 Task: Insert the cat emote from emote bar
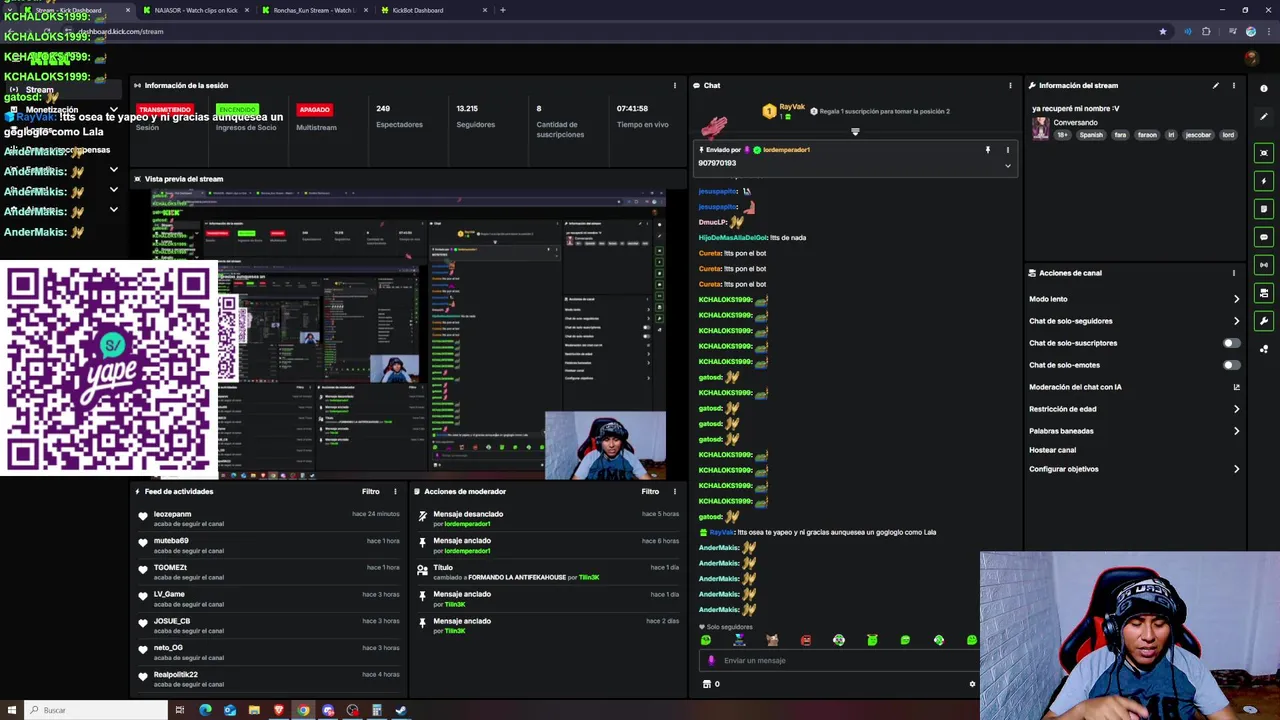(772, 640)
